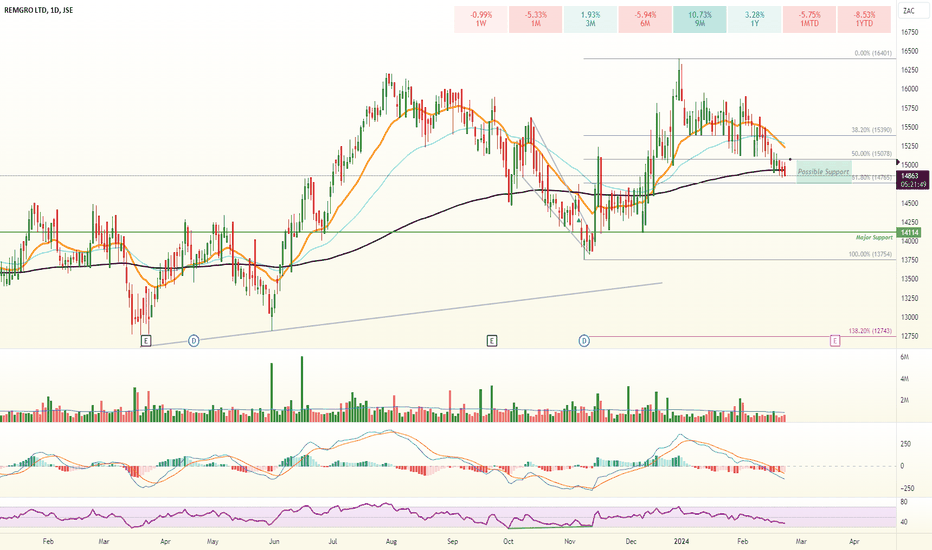The height and width of the screenshot is (550, 932).
Task: Click the earnings E marker in late March
Action: (146, 341)
